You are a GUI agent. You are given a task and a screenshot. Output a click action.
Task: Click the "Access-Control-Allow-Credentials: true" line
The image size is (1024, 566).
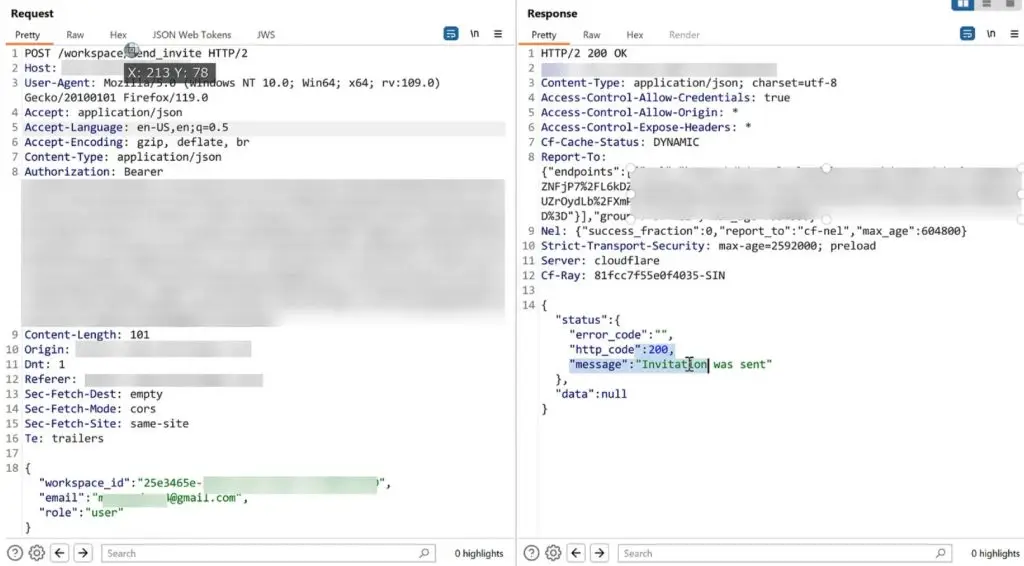665,97
